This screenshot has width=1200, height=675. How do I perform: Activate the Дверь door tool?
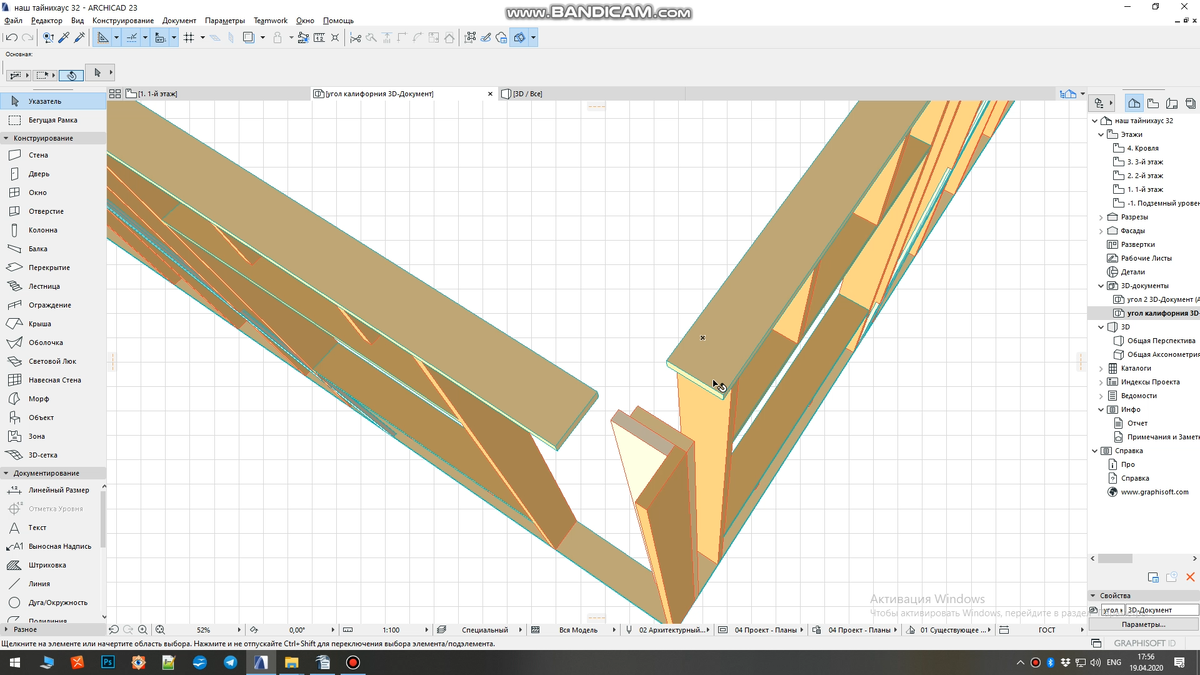[x=53, y=174]
